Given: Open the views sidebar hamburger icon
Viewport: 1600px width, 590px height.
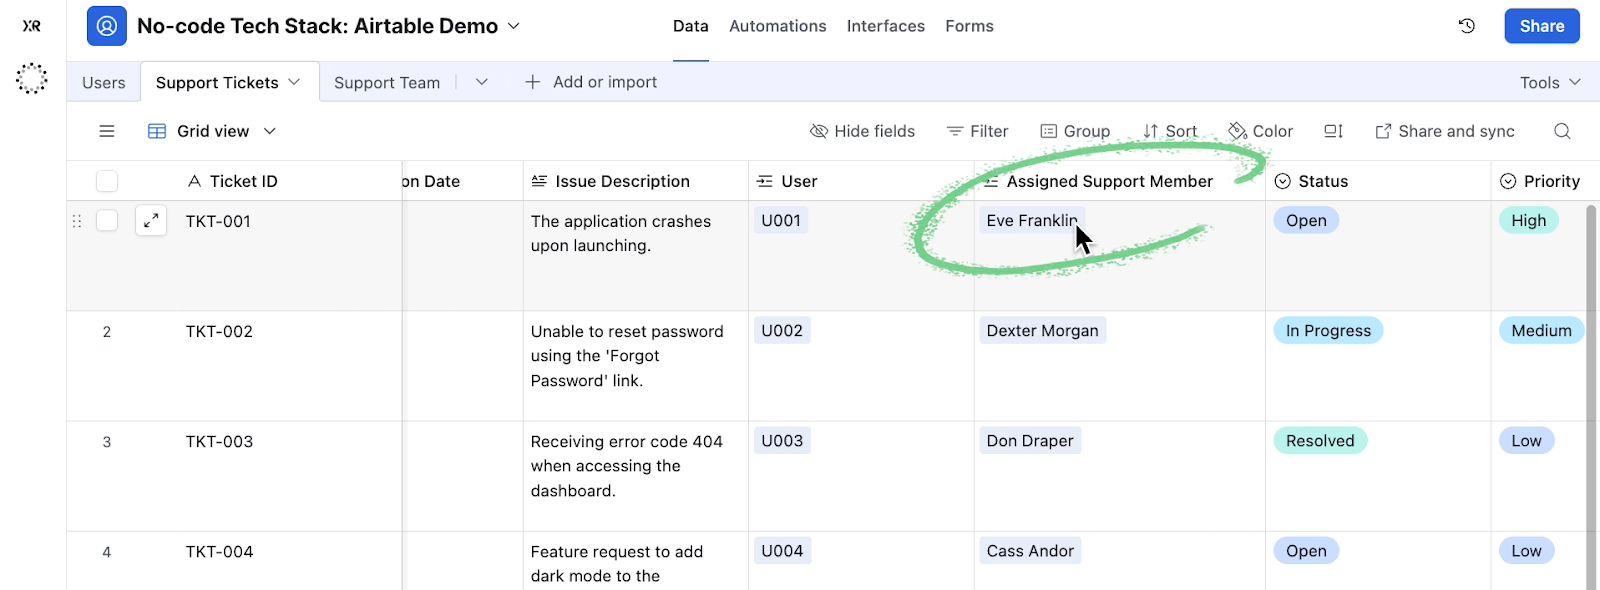Looking at the screenshot, I should (x=107, y=131).
